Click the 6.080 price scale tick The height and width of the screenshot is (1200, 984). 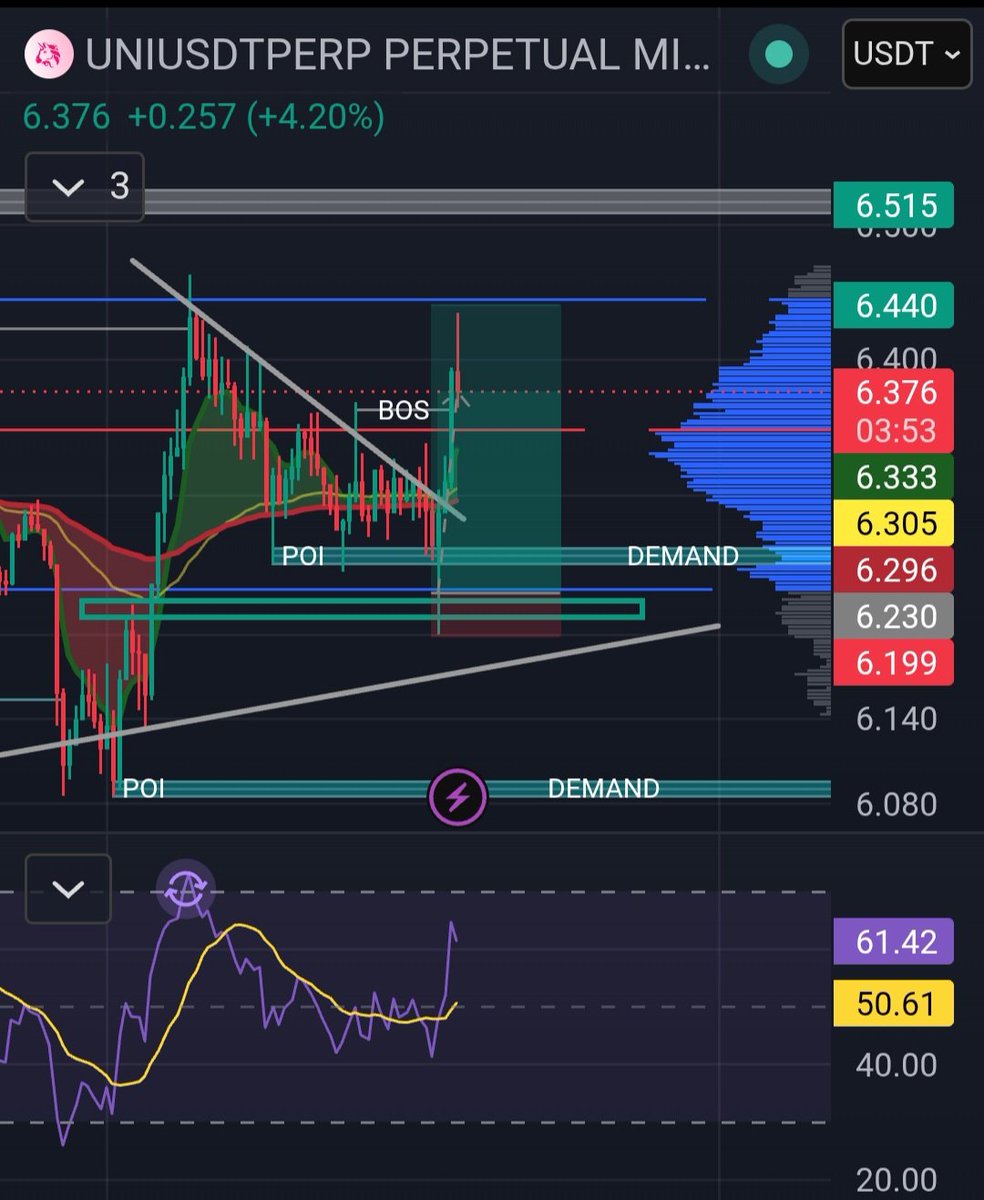click(896, 804)
